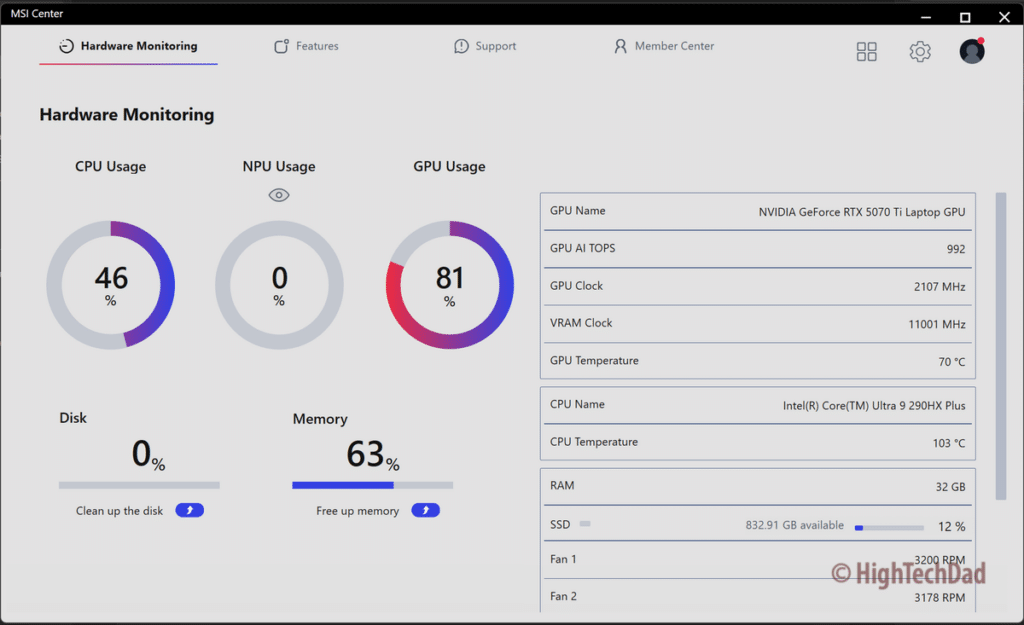Open the user profile avatar
Screen dimensions: 1024x625
coord(972,51)
